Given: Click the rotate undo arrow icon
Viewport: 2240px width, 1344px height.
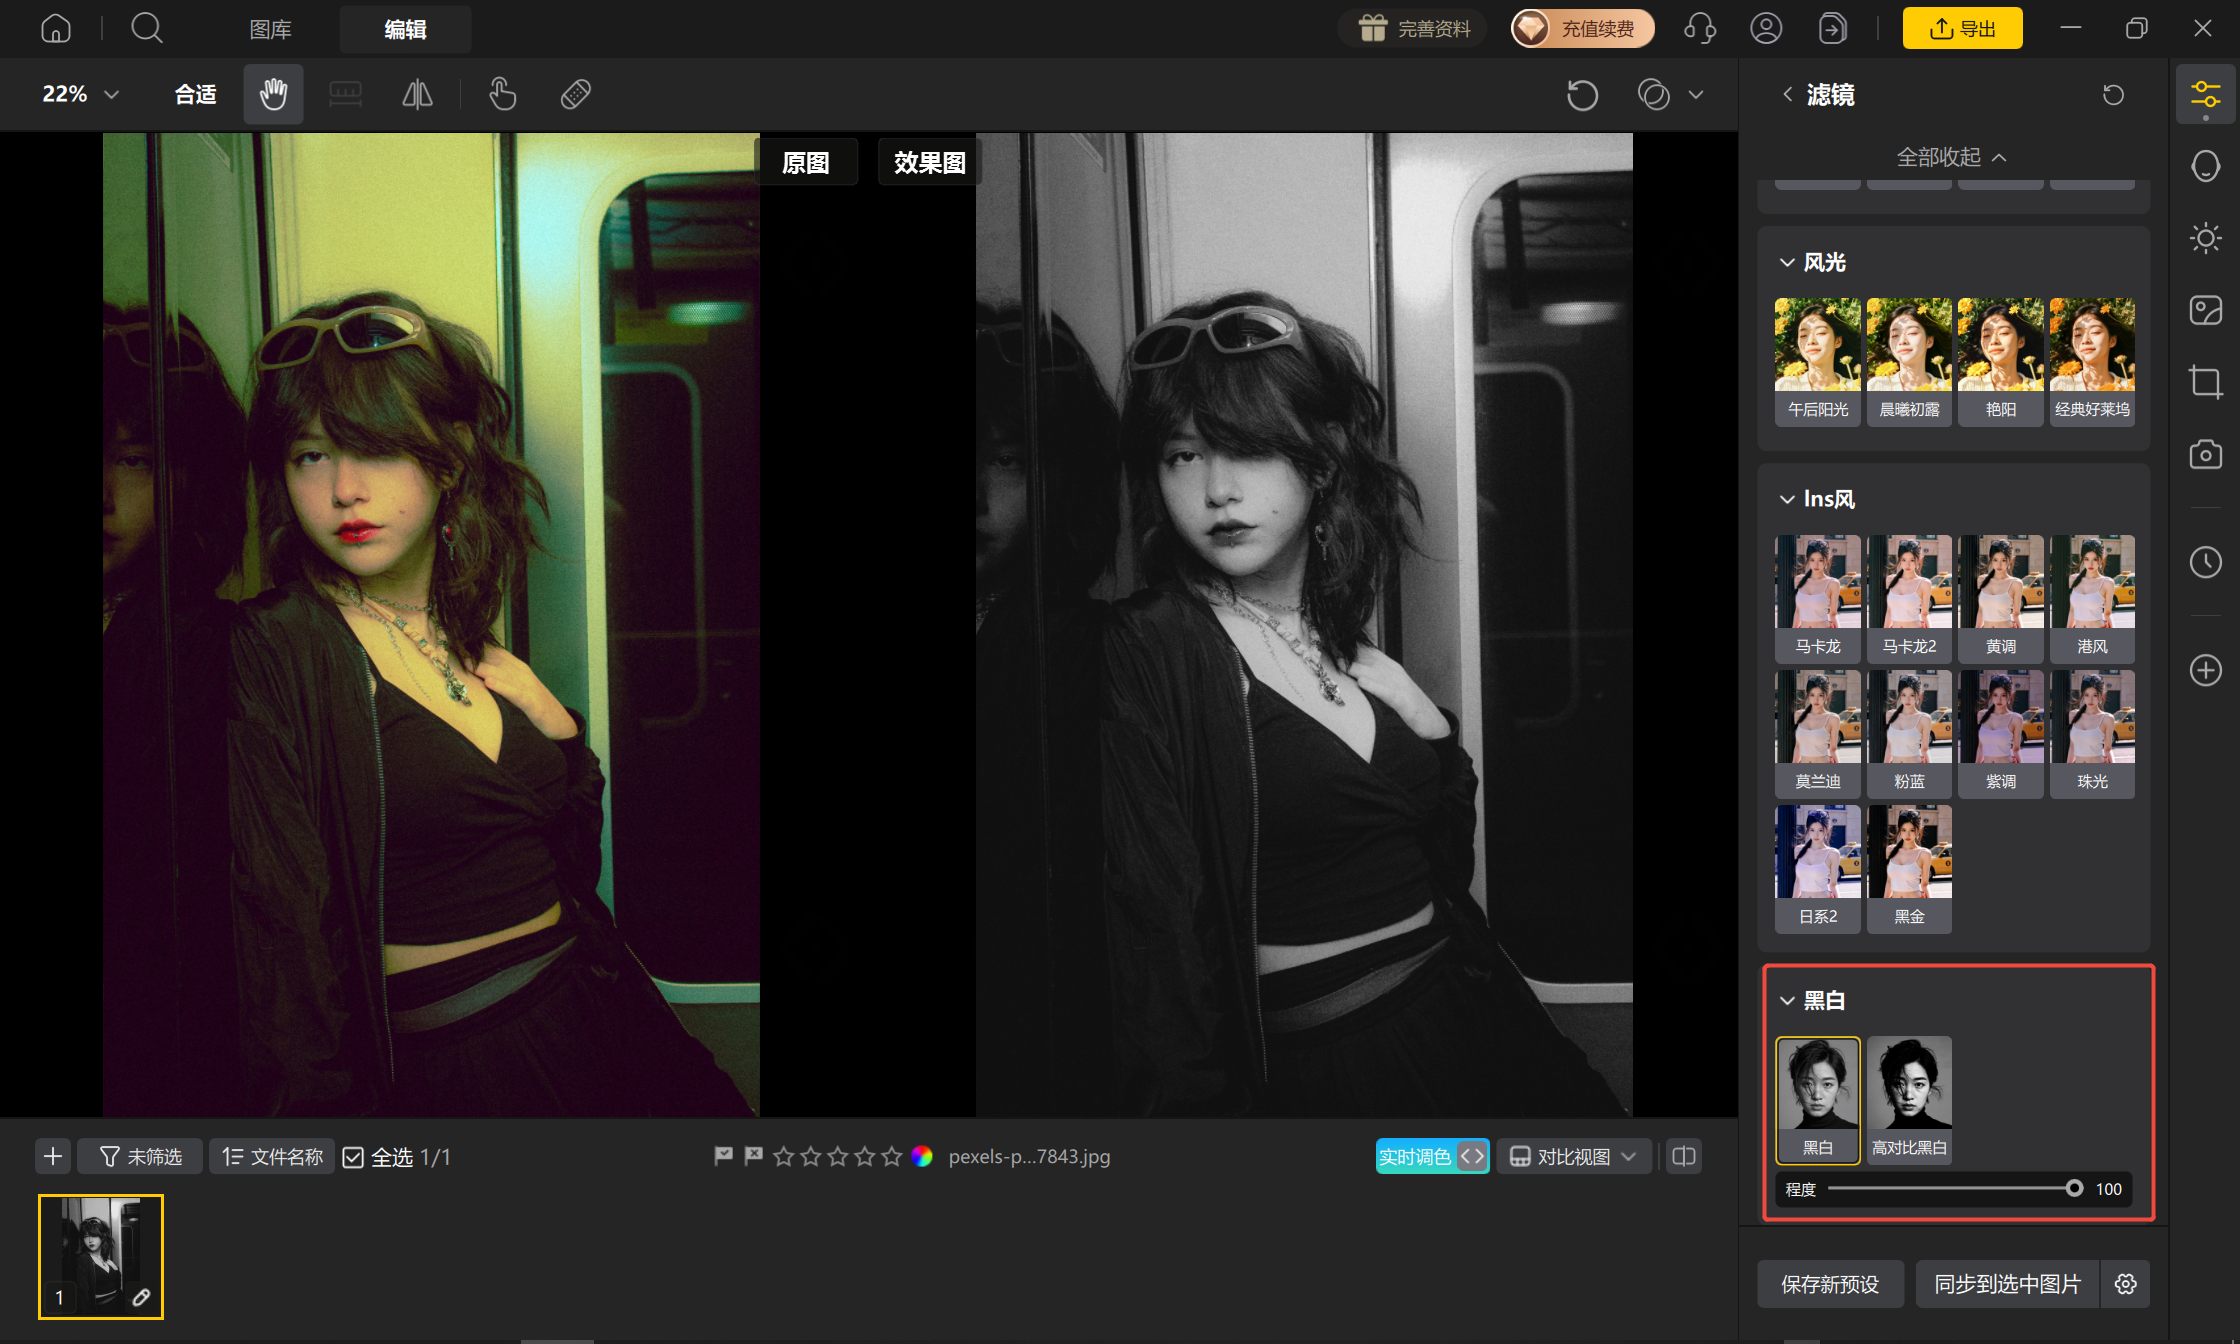Looking at the screenshot, I should tap(1582, 95).
